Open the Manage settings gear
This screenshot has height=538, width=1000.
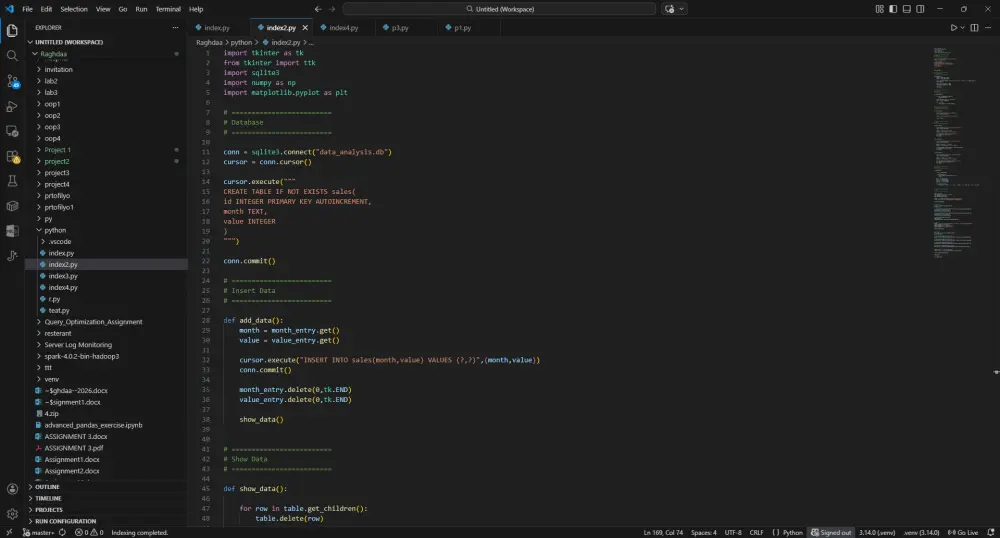(12, 513)
